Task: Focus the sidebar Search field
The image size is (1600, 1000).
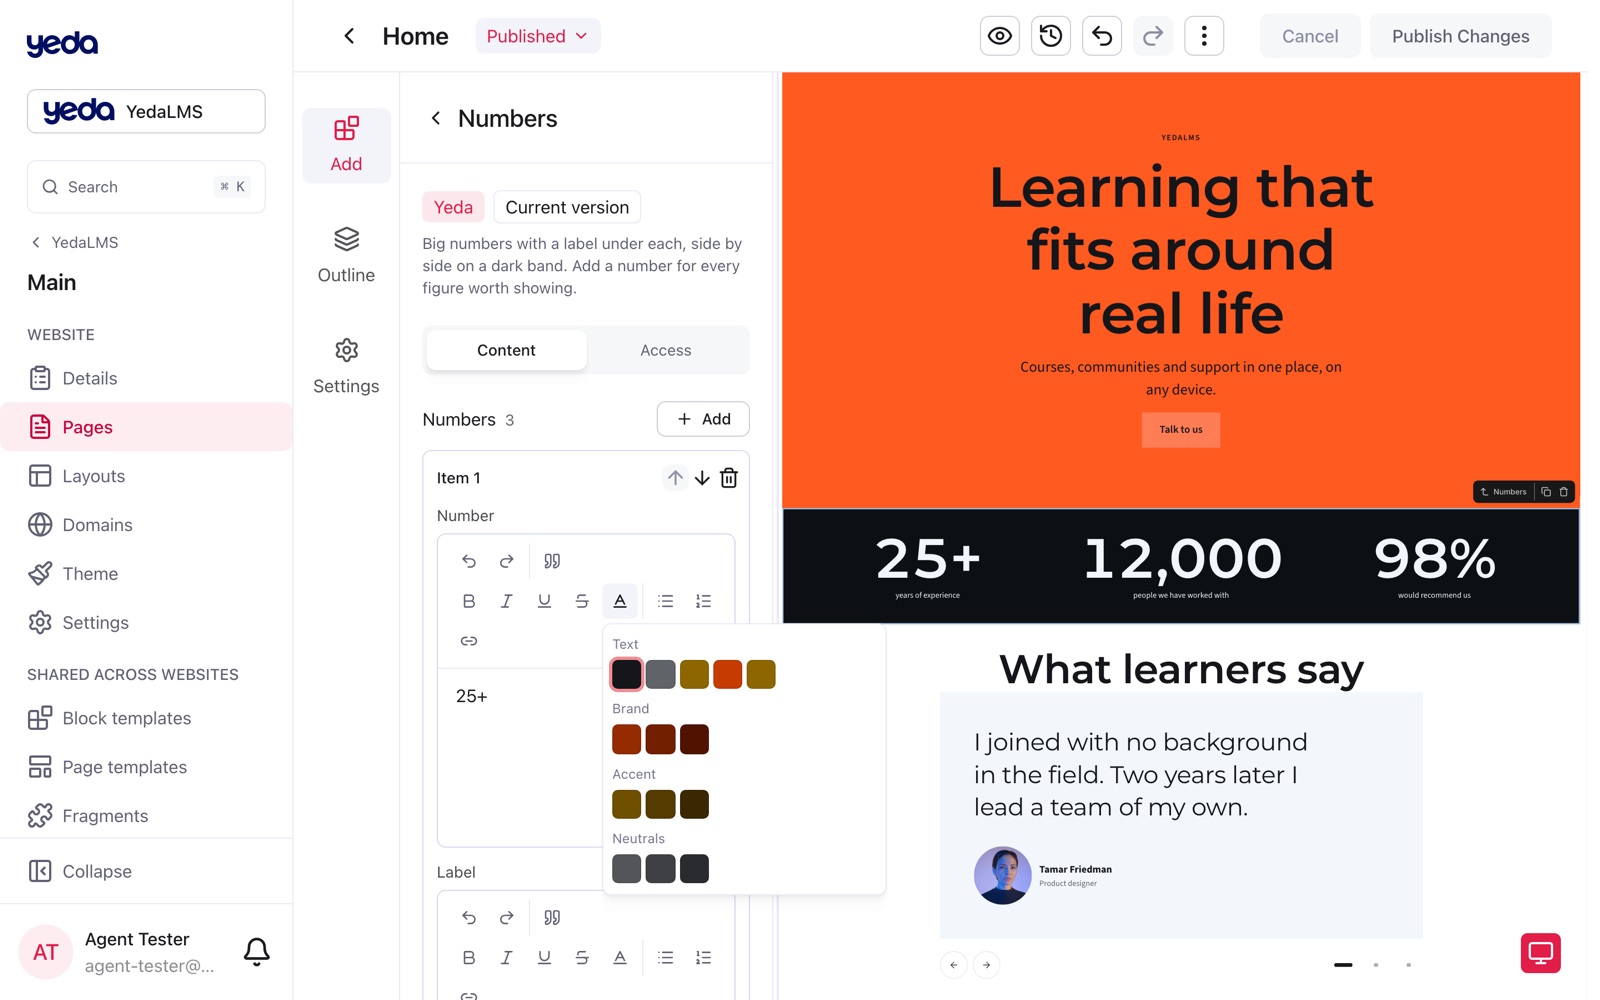Action: 146,187
